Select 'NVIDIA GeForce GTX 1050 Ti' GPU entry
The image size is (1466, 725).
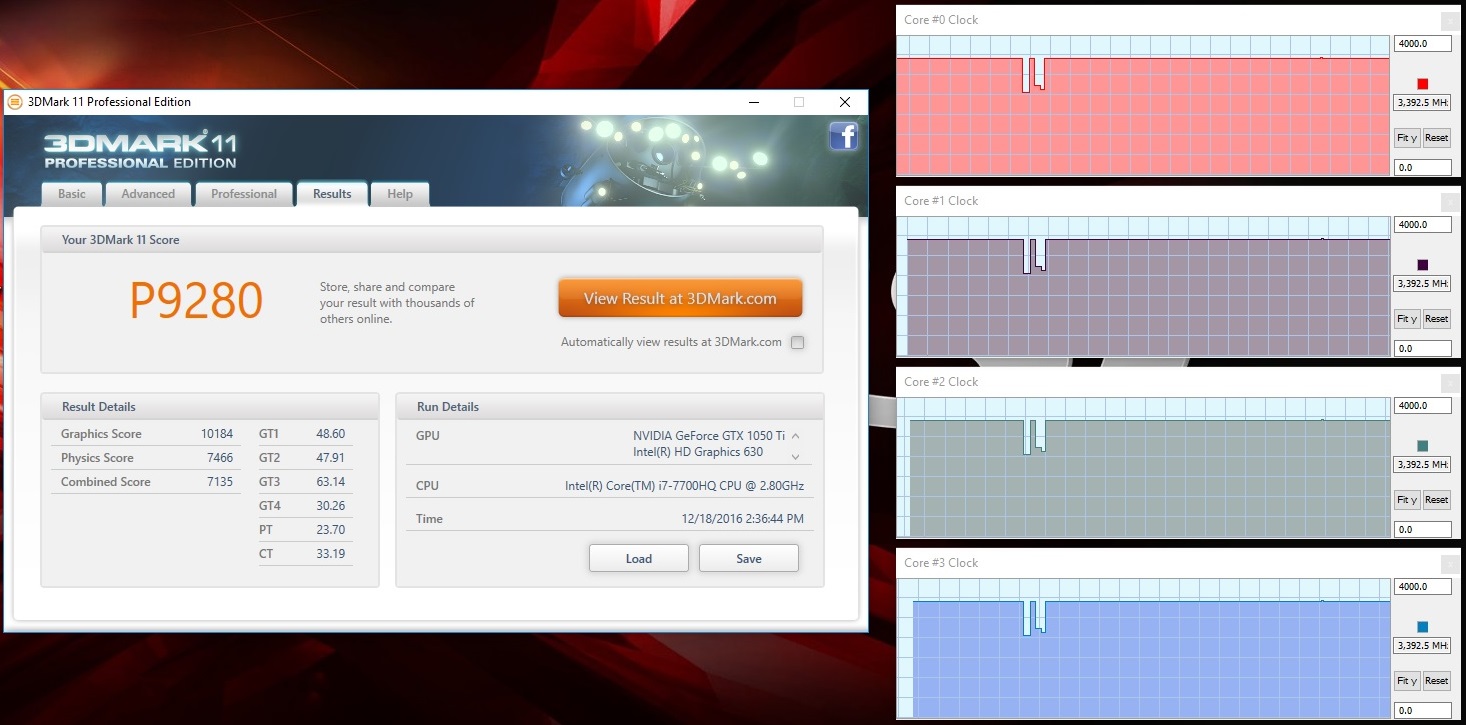point(709,436)
